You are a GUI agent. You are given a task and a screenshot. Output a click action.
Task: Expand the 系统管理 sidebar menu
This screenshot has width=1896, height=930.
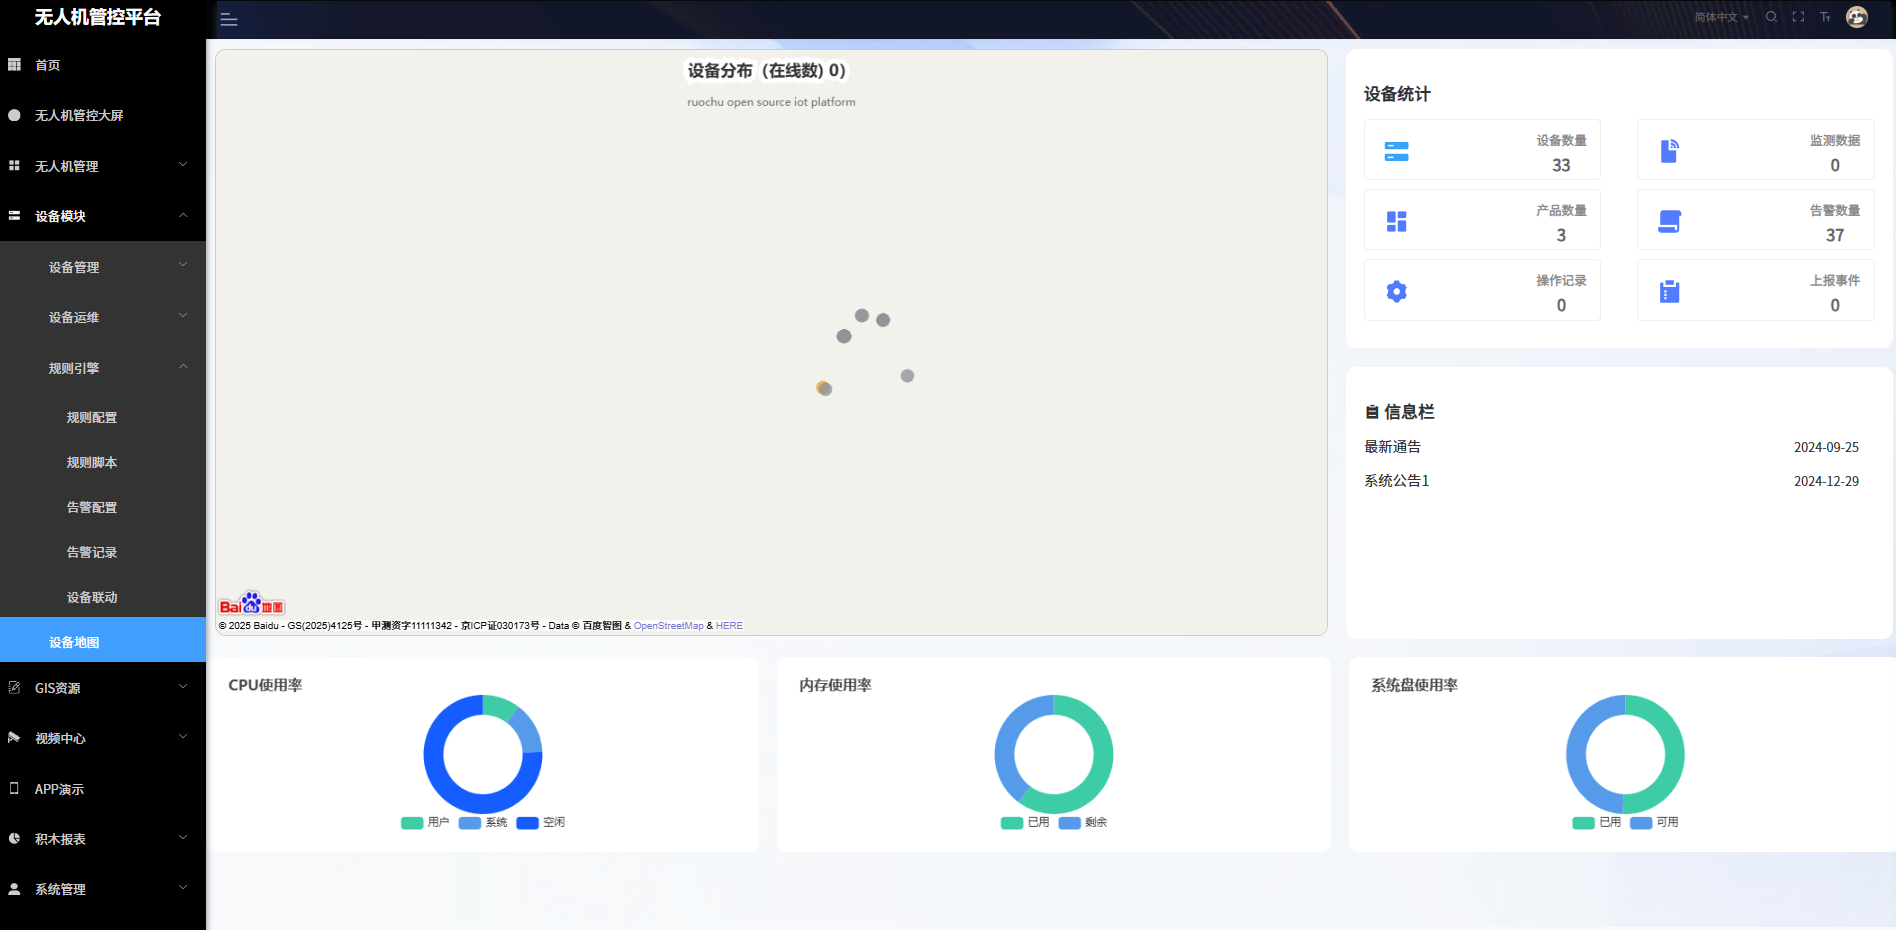[x=102, y=889]
